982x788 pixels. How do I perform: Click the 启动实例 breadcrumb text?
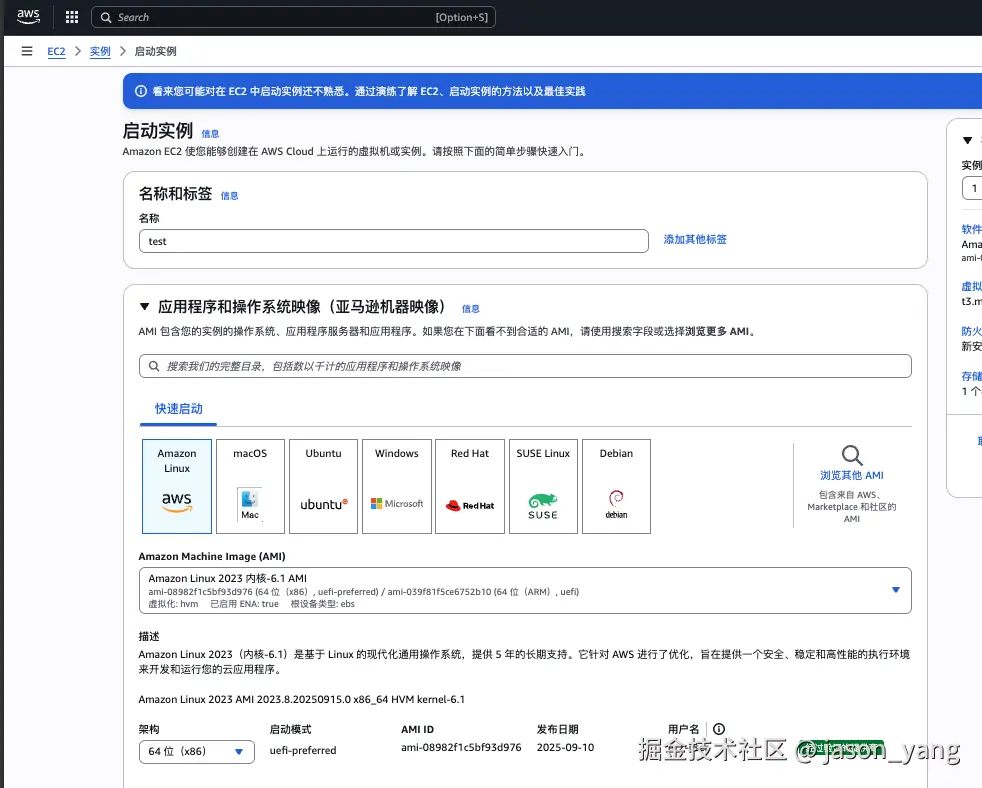155,51
